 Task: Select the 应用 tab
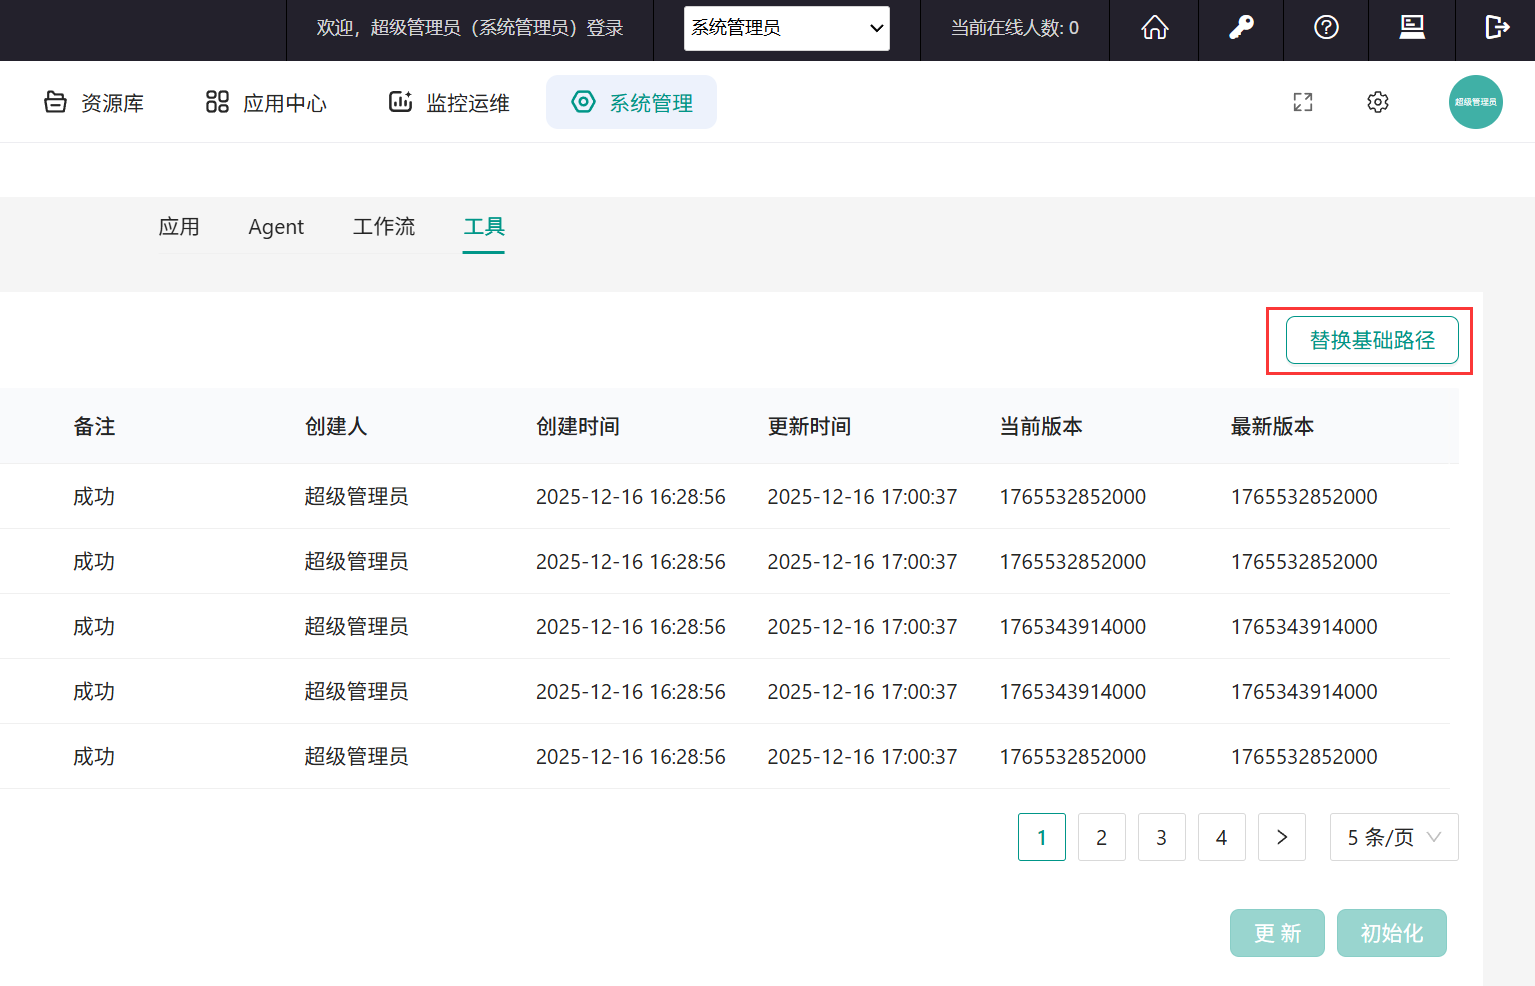tap(179, 227)
